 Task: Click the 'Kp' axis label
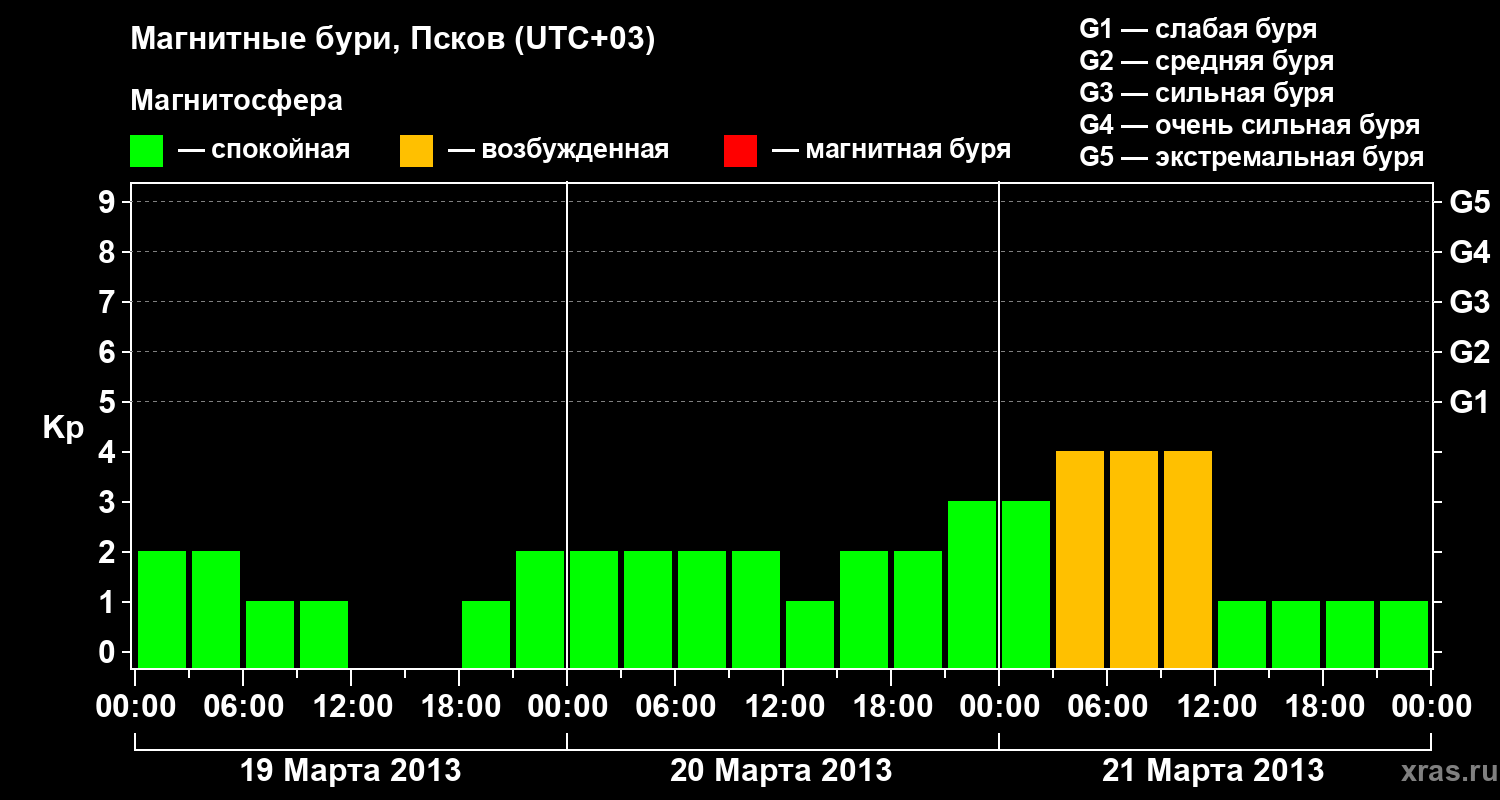63,428
